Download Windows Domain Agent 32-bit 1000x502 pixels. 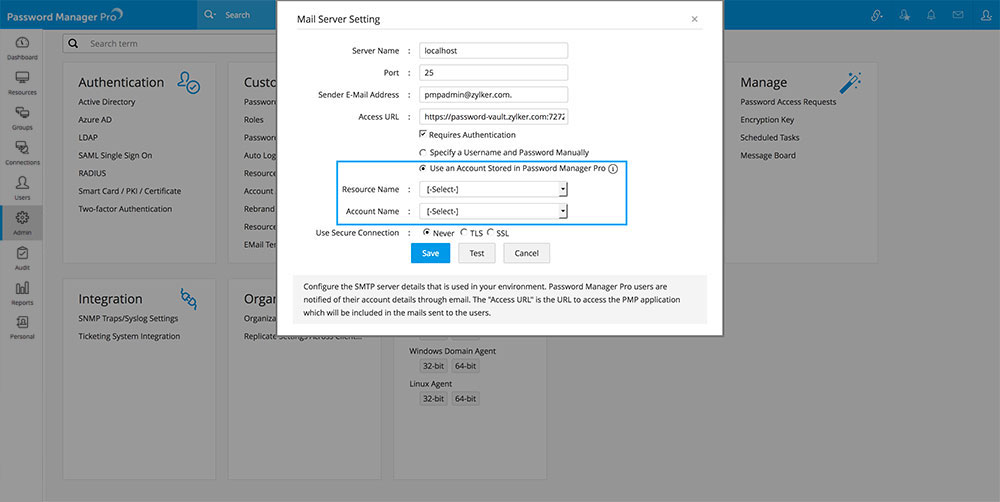(433, 366)
